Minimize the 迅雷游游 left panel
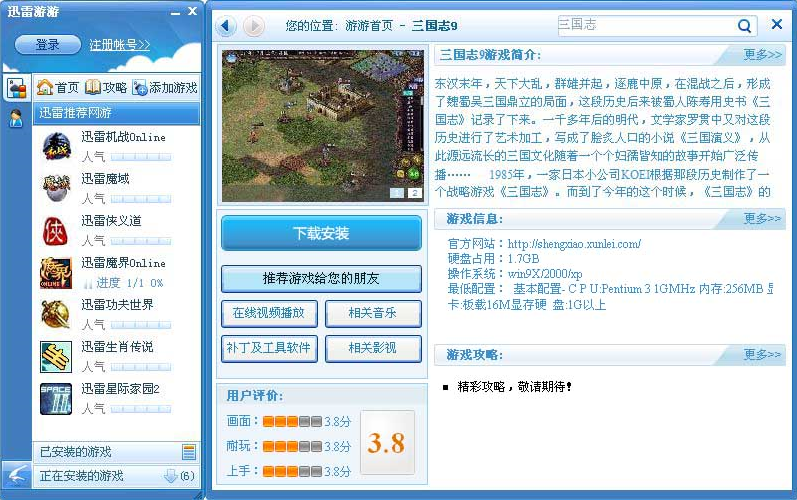This screenshot has height=500, width=797. 175,12
